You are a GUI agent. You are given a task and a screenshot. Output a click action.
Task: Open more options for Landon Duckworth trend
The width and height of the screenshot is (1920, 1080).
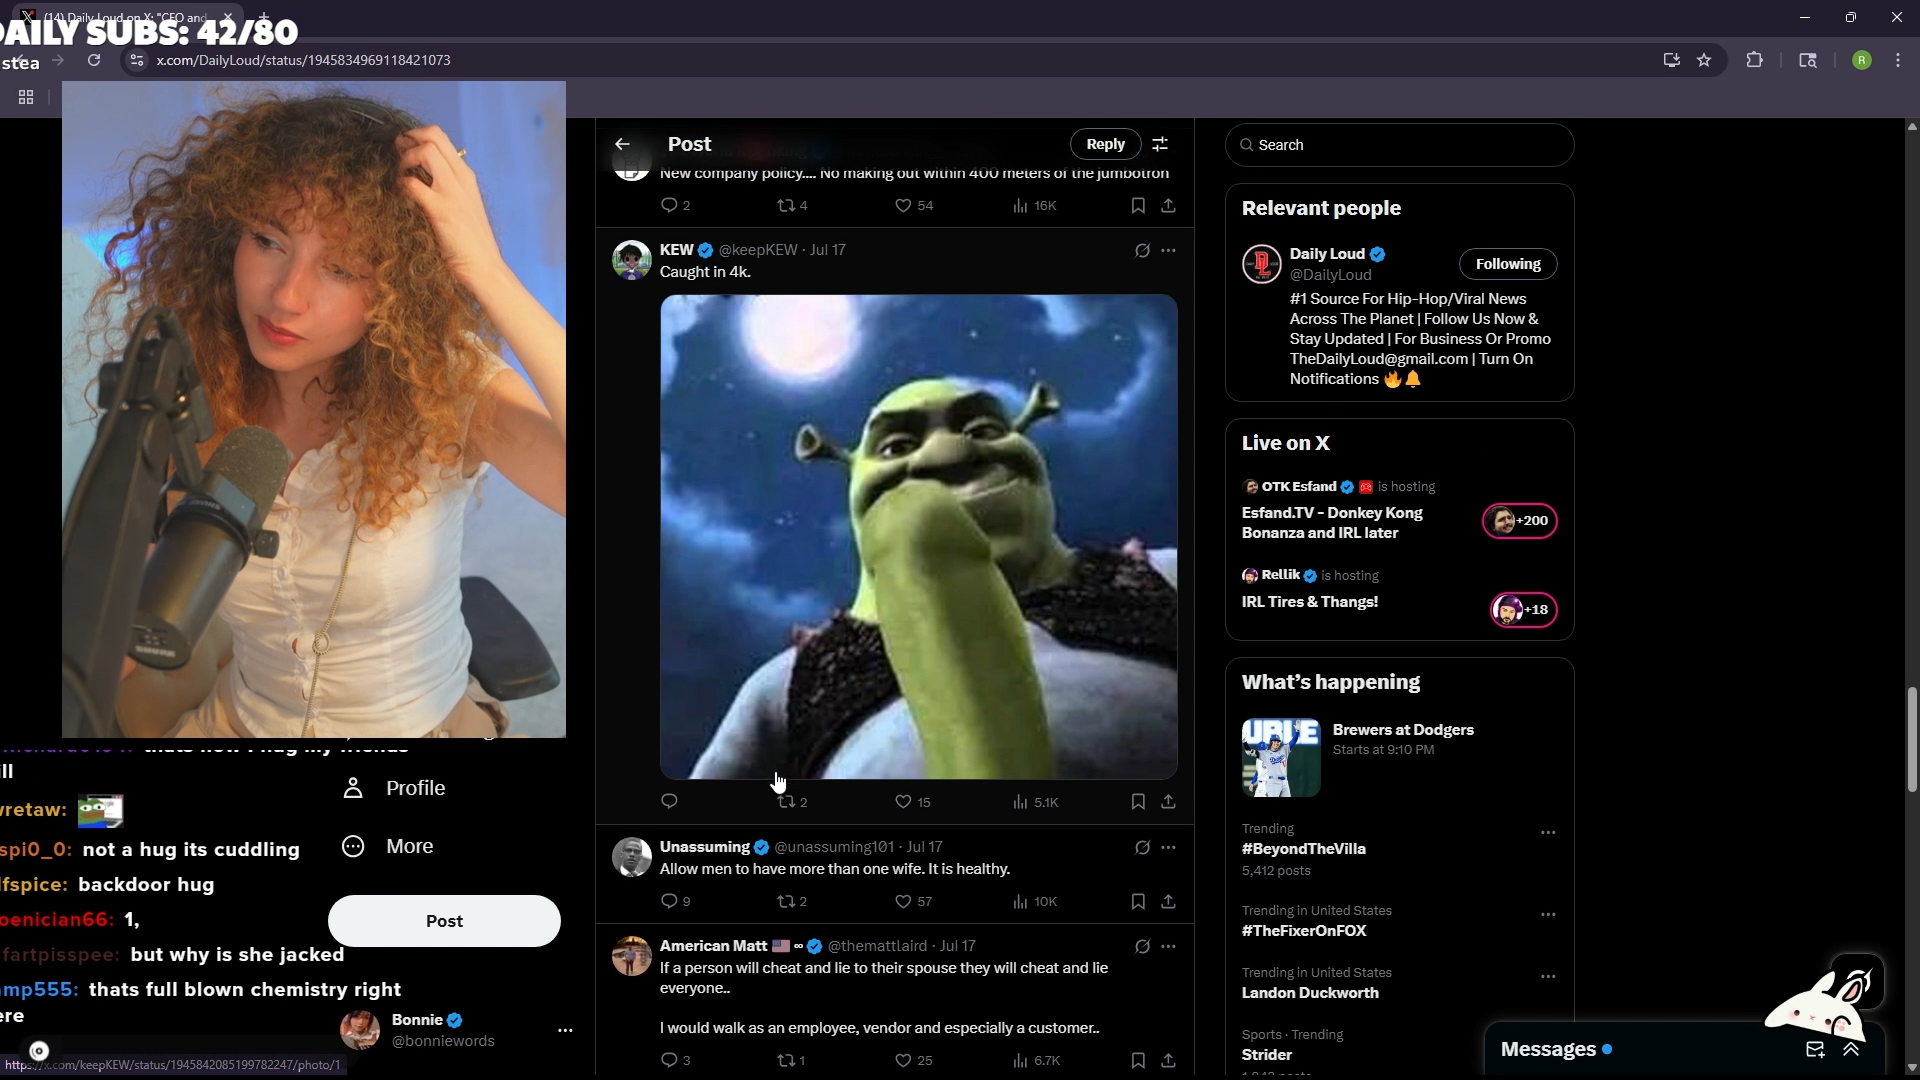click(x=1548, y=976)
